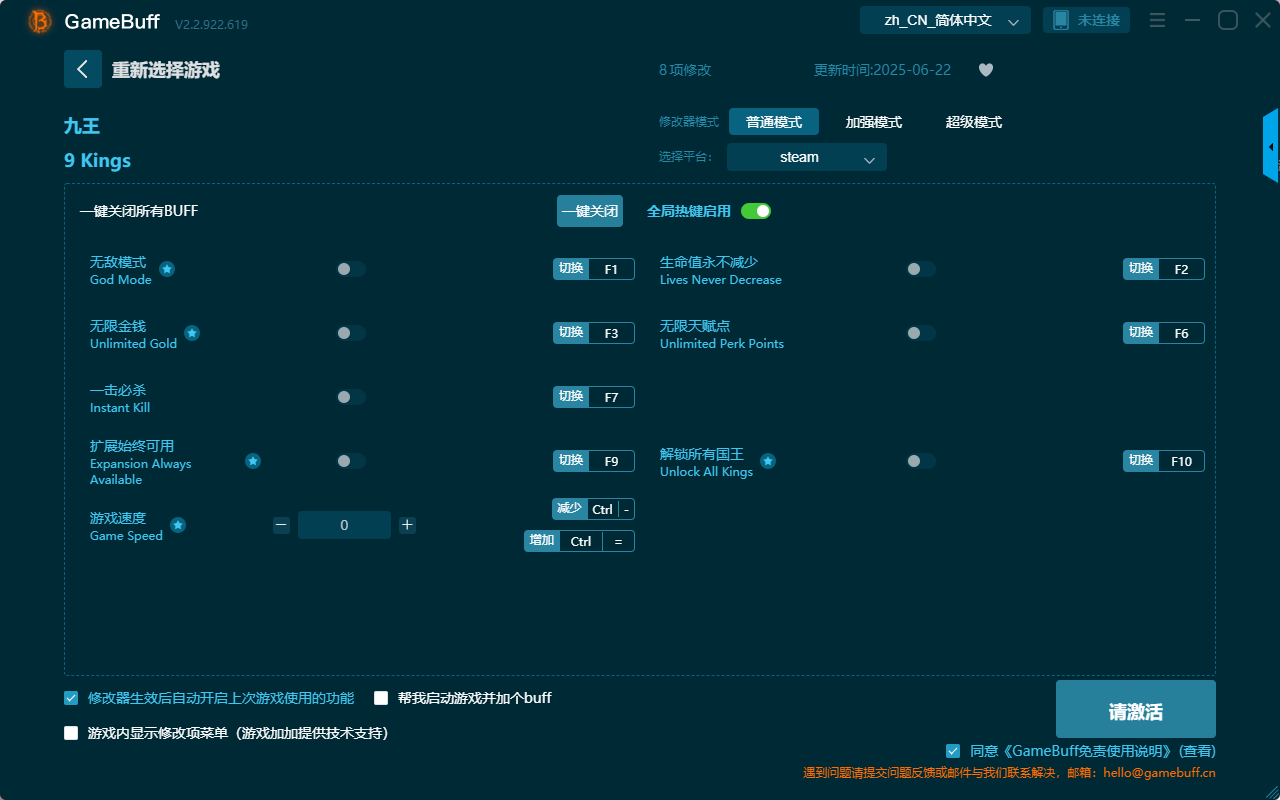Click the Game Speed value input field
This screenshot has height=800, width=1280.
tap(344, 524)
